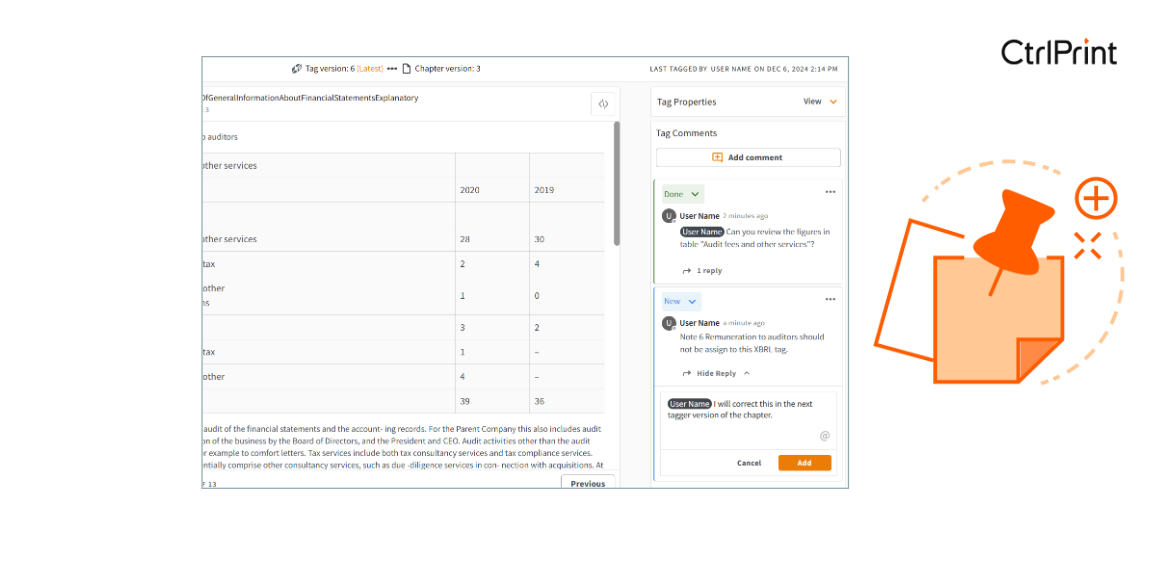The height and width of the screenshot is (566, 1156).
Task: Go to Previous page
Action: click(x=587, y=483)
